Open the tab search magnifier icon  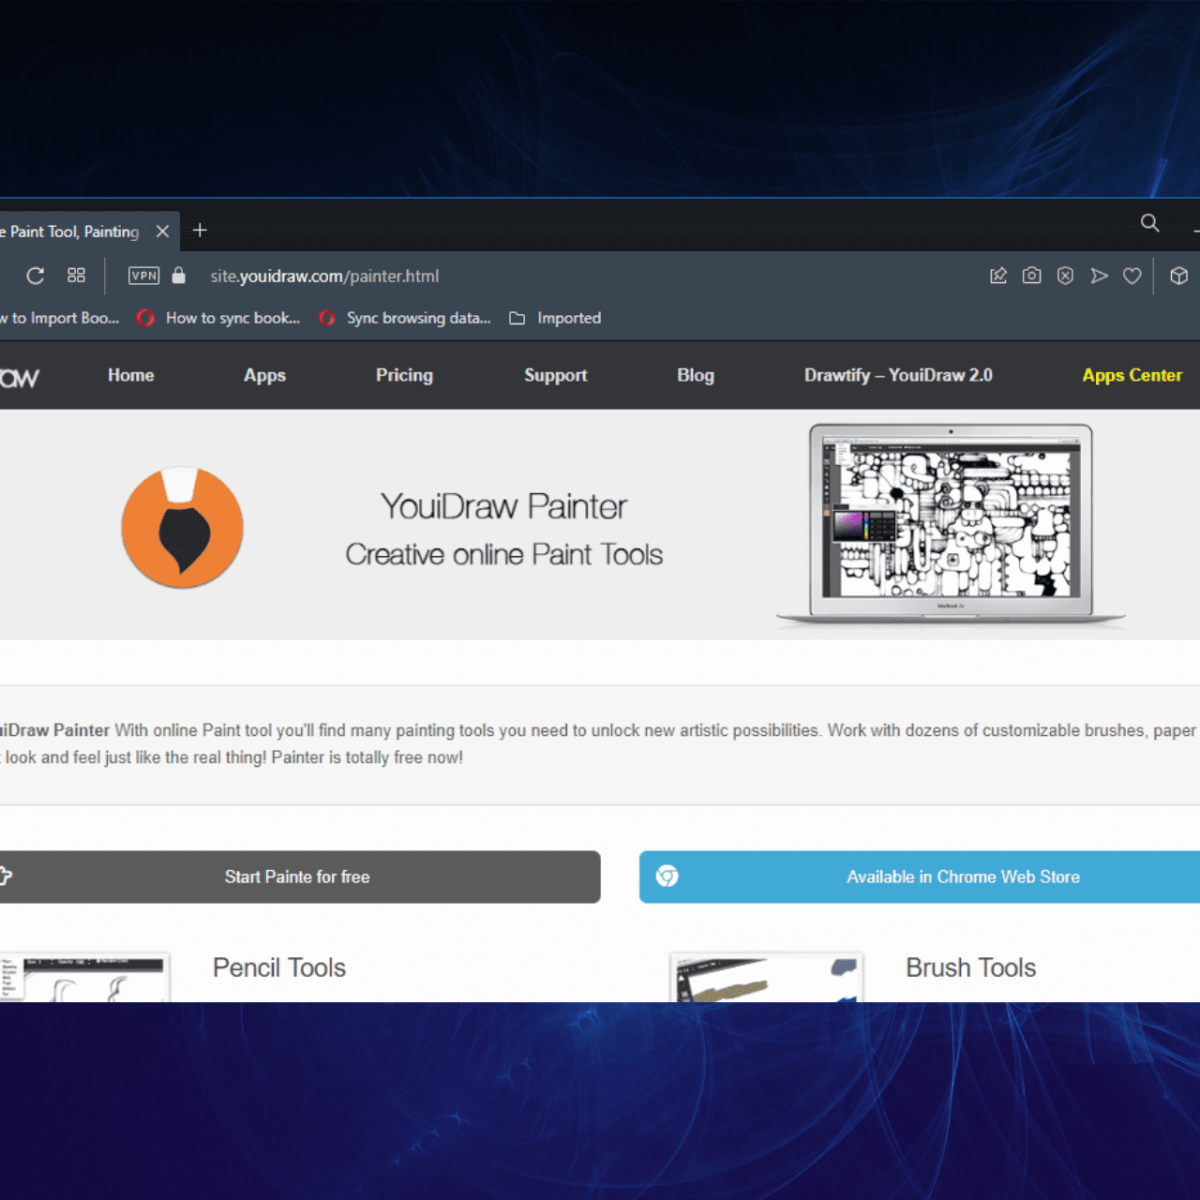point(1150,223)
